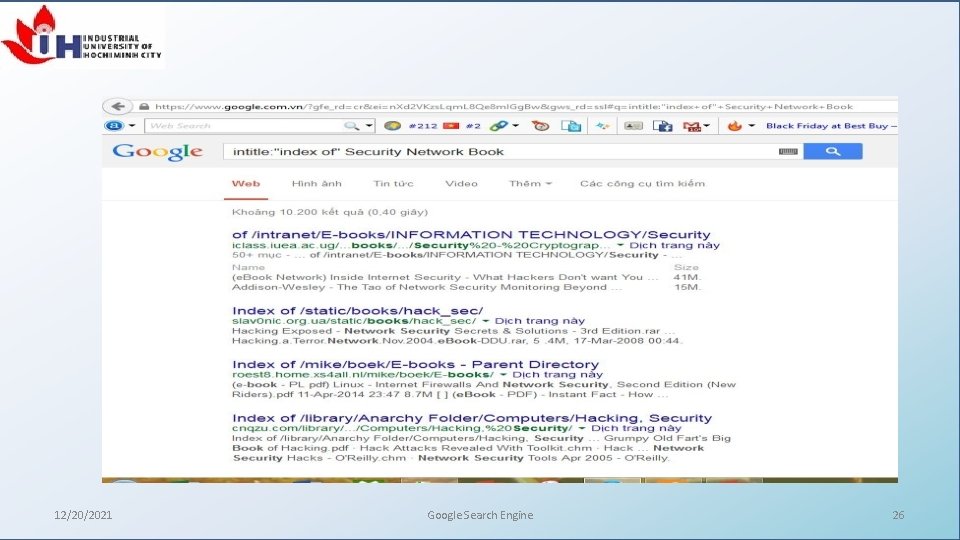Image resolution: width=960 pixels, height=540 pixels.
Task: Open result of /intranet/E-books/INFORMATION TECHNOLOGY/Security
Action: coord(471,234)
